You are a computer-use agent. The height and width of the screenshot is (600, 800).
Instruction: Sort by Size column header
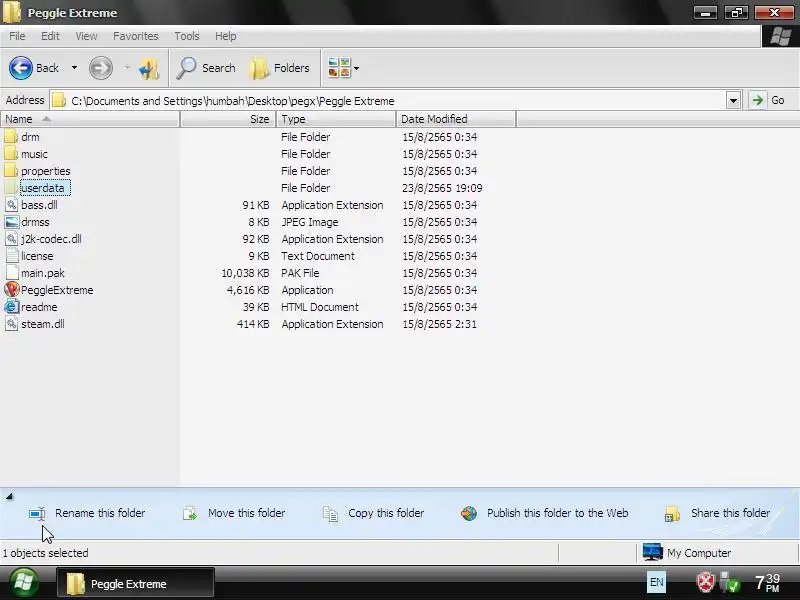tap(228, 119)
